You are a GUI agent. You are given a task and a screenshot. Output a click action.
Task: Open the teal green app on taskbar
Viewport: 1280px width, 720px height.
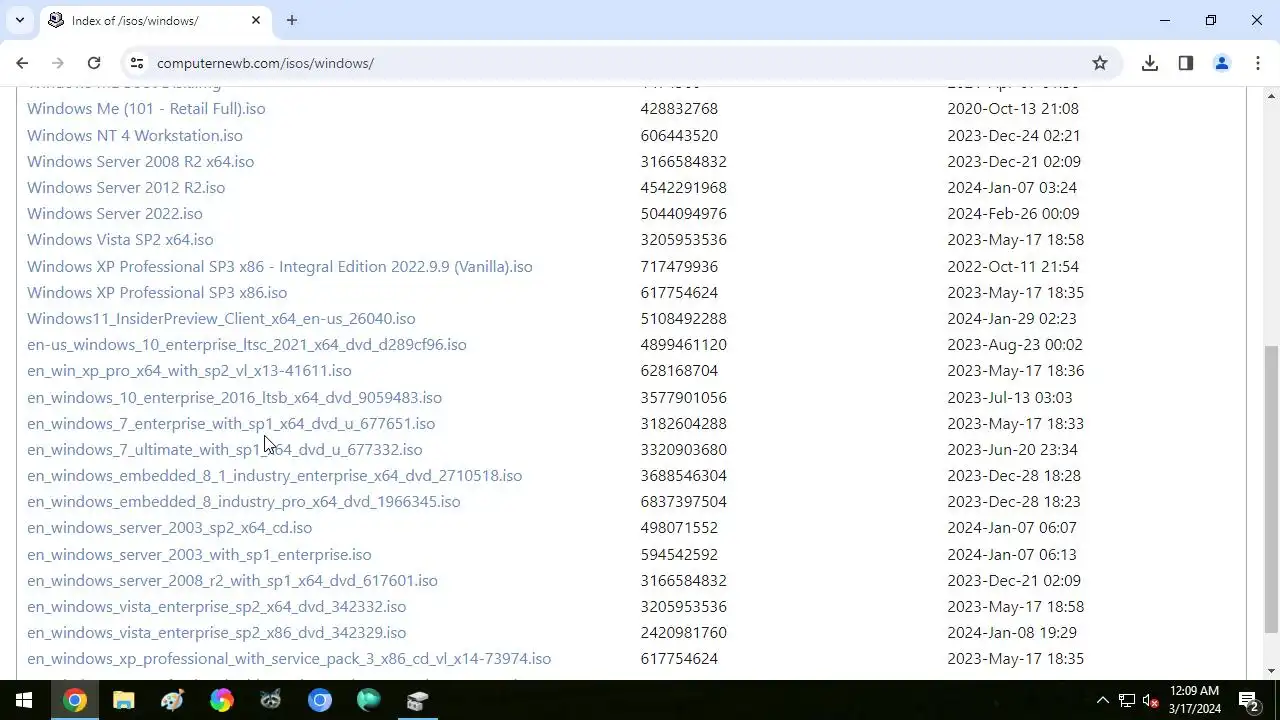coord(369,700)
